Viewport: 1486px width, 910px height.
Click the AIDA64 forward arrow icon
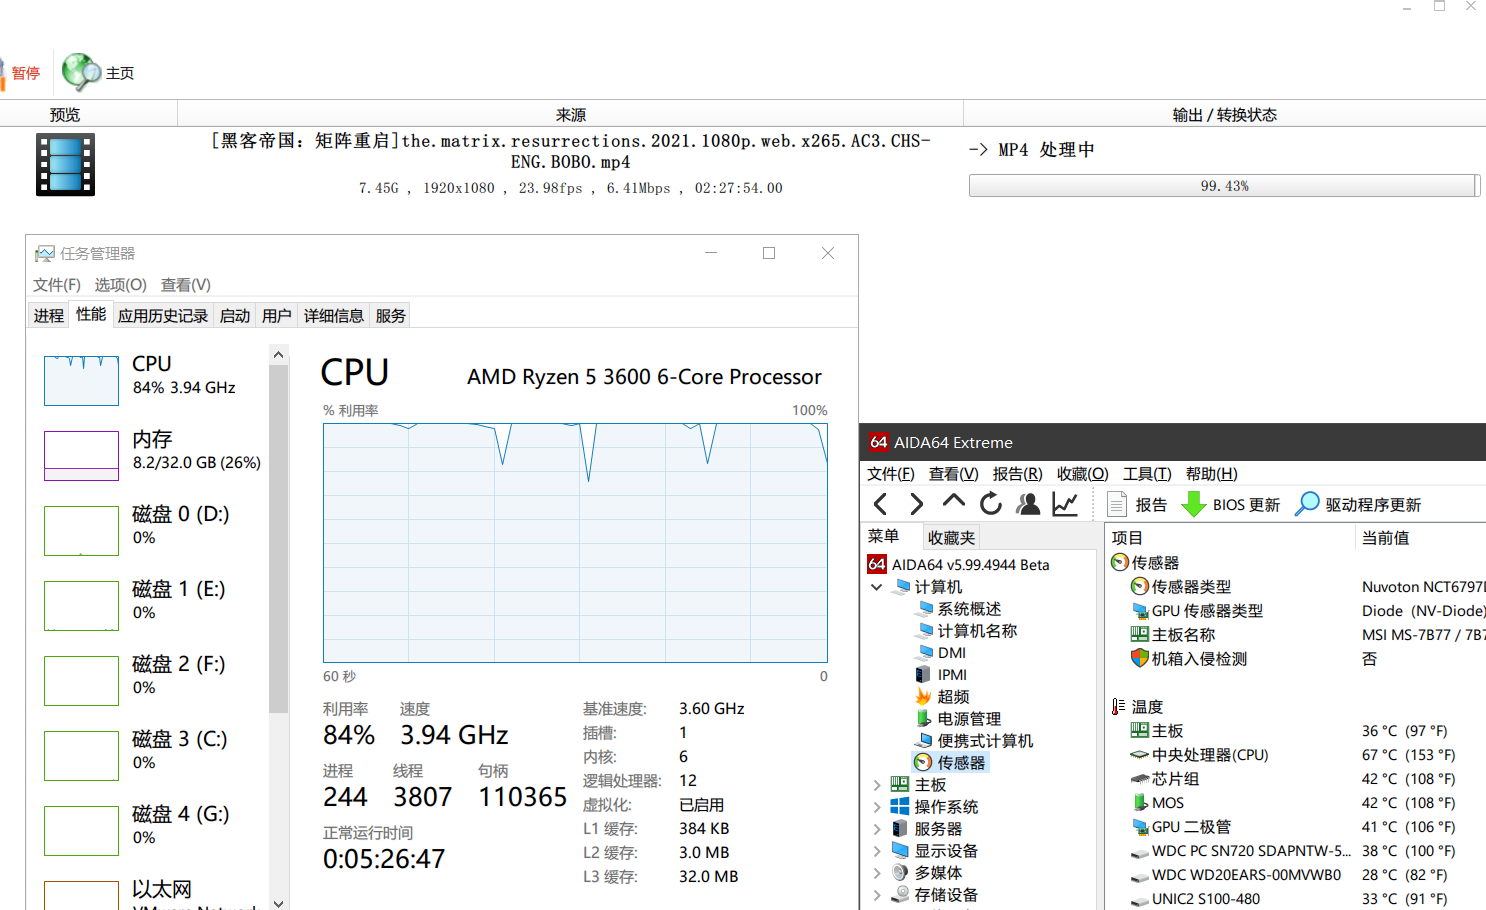[916, 504]
